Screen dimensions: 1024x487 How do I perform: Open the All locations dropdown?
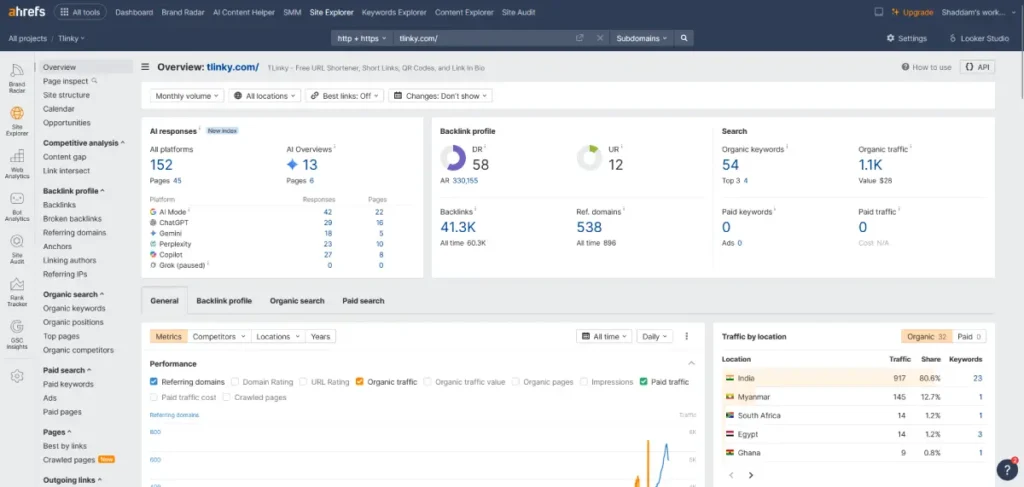pyautogui.click(x=264, y=96)
